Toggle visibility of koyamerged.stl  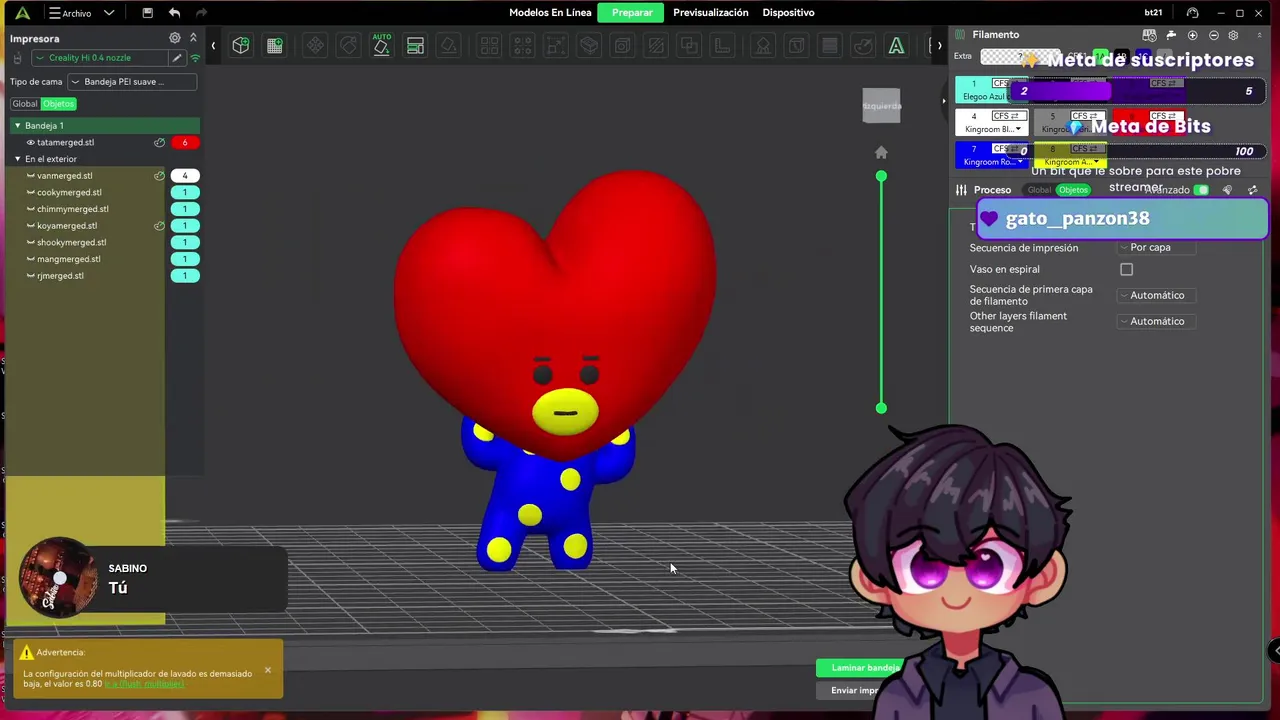point(30,226)
